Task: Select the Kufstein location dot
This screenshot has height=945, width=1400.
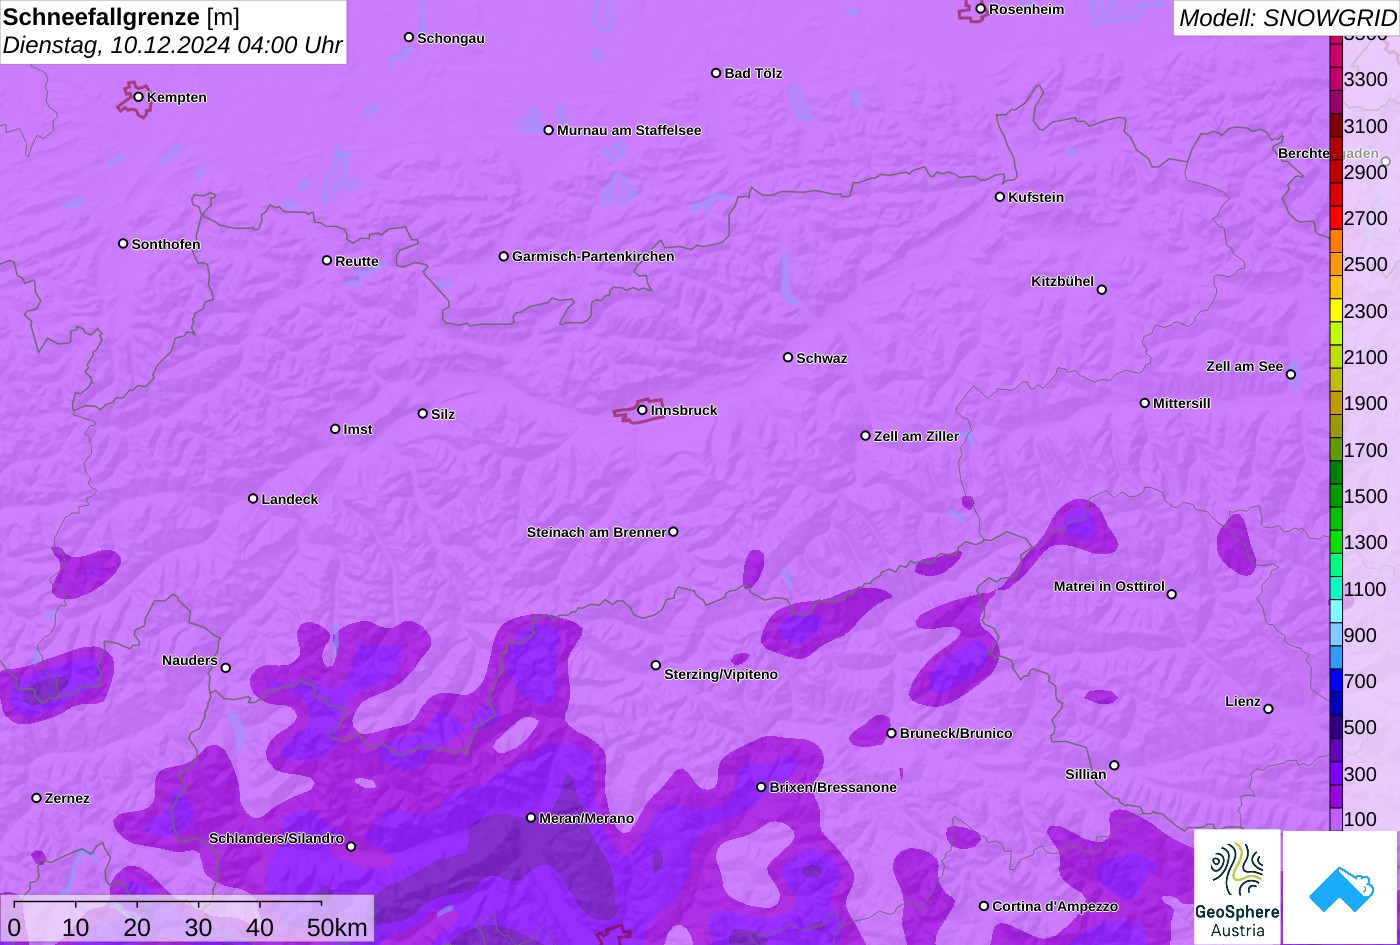Action: coord(999,197)
